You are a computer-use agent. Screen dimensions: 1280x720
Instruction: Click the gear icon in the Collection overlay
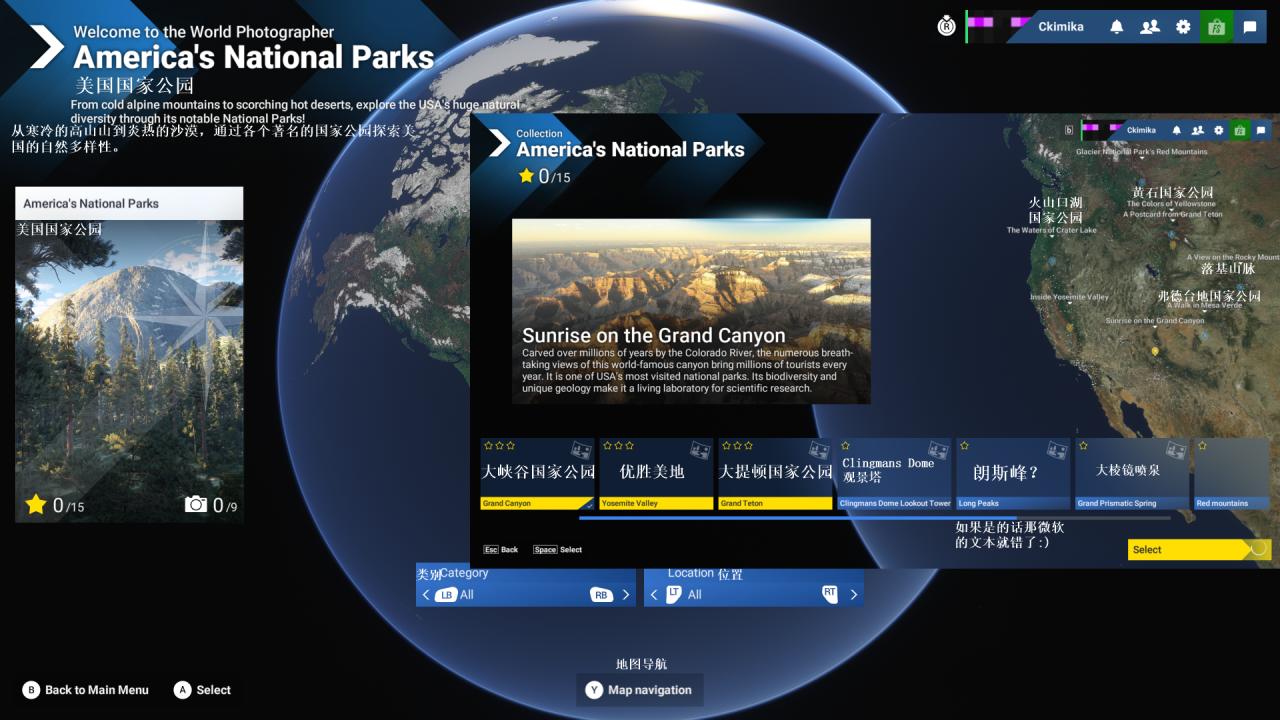pyautogui.click(x=1218, y=130)
